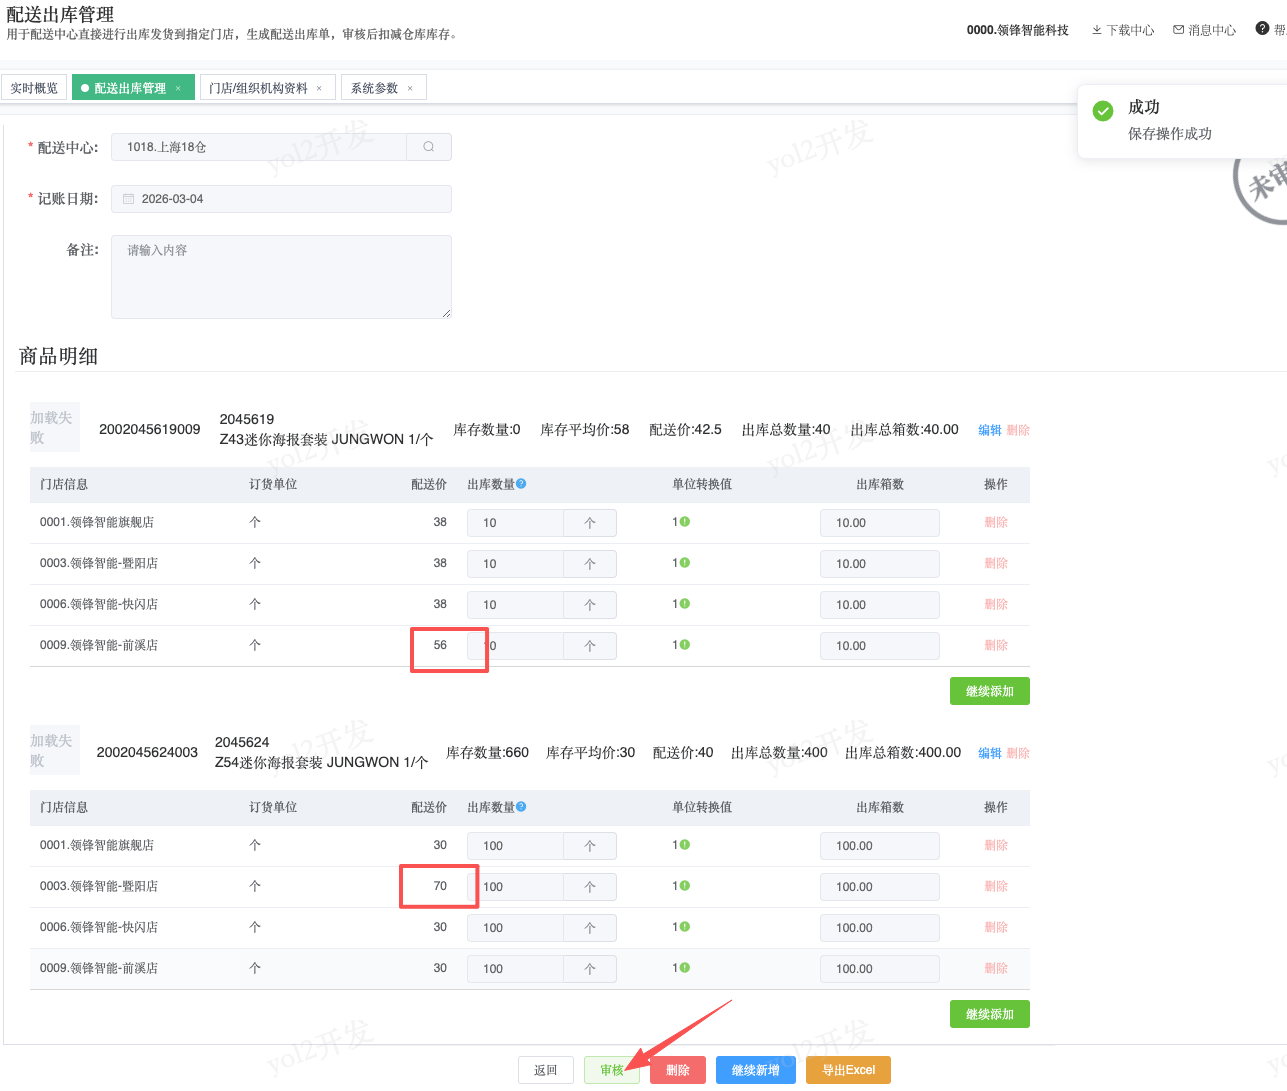Click the 出库数量 input for 0006 in Z54 table
Viewport: 1287px width, 1091px height.
(515, 928)
